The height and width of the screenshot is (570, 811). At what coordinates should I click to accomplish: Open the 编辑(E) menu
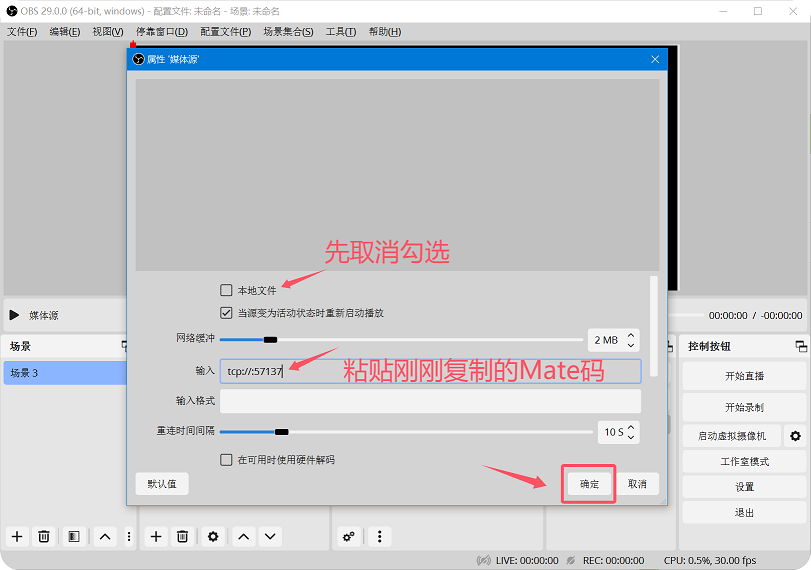point(65,32)
